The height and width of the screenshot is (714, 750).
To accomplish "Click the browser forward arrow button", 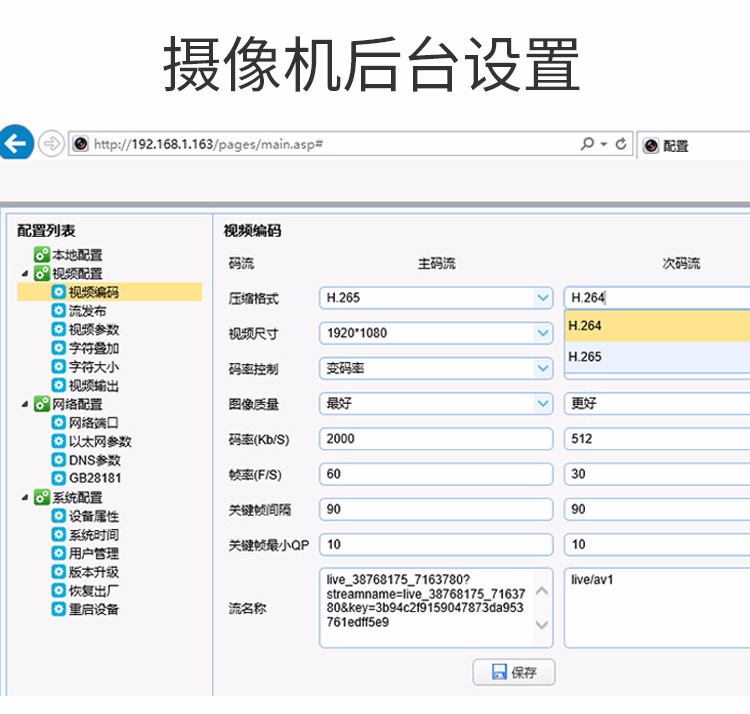I will tap(50, 144).
